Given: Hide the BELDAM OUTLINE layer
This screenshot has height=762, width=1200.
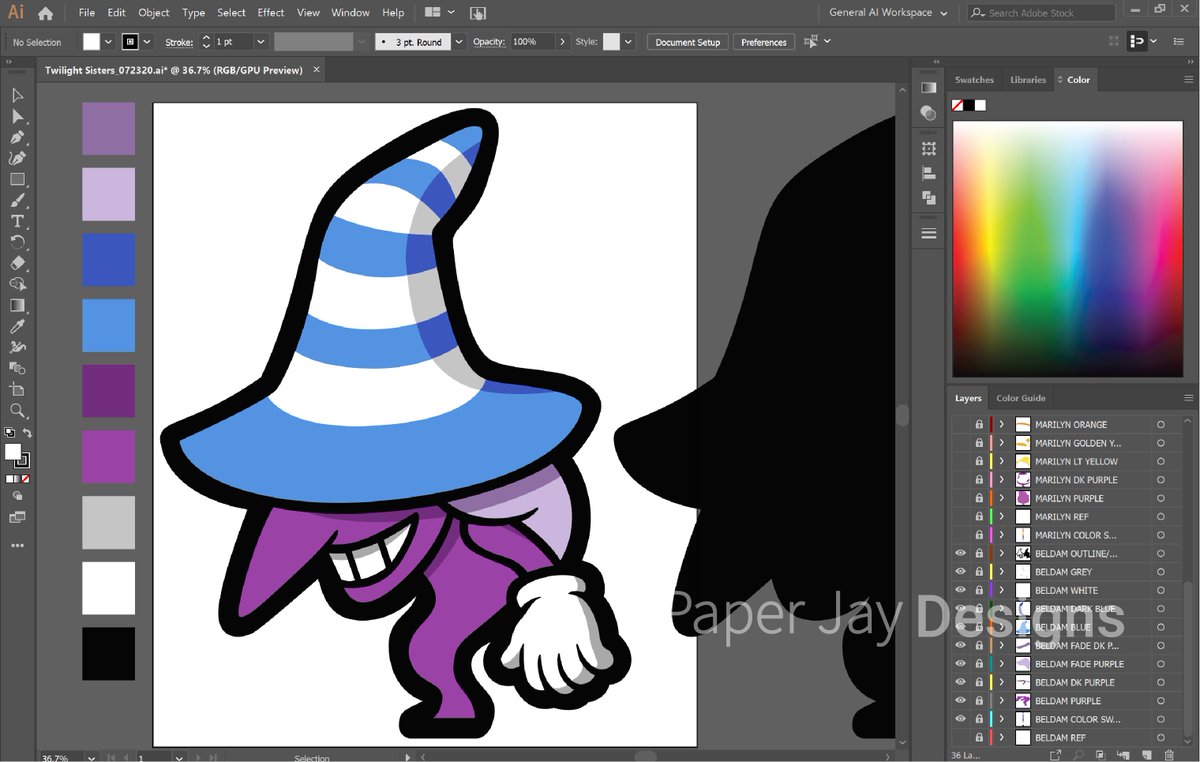Looking at the screenshot, I should point(960,553).
